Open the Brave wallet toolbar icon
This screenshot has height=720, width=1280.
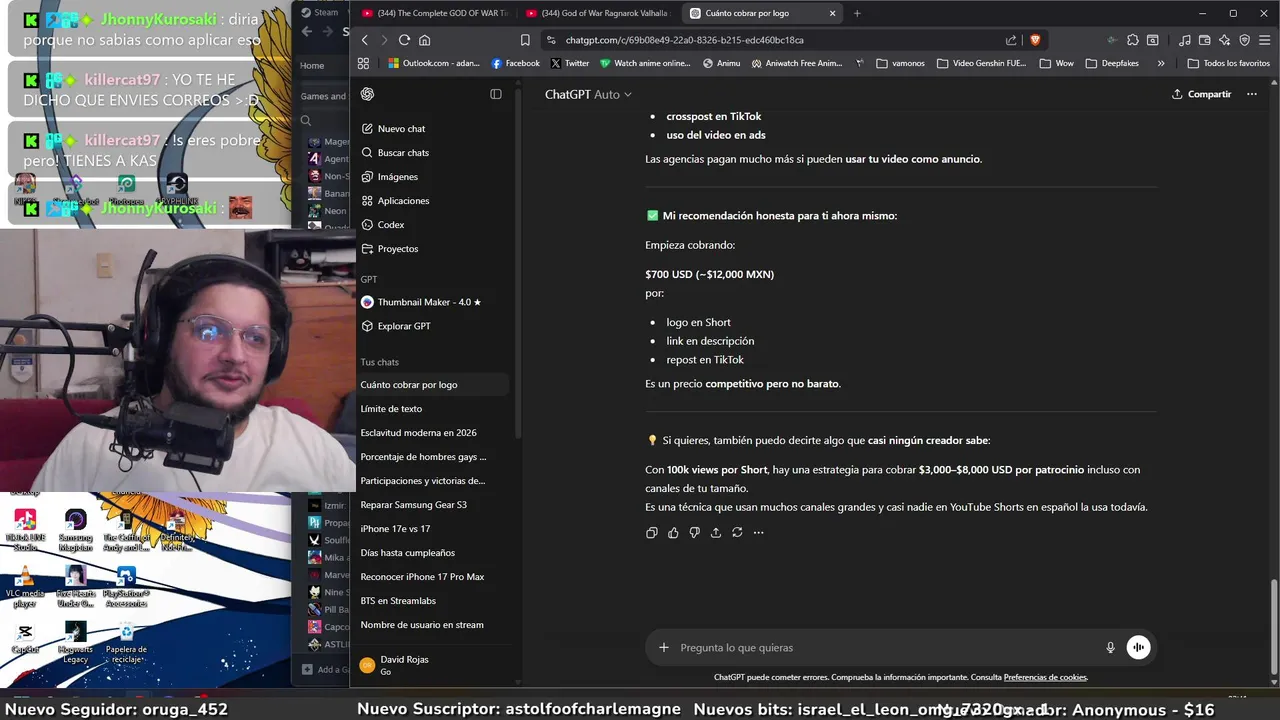click(x=1205, y=40)
